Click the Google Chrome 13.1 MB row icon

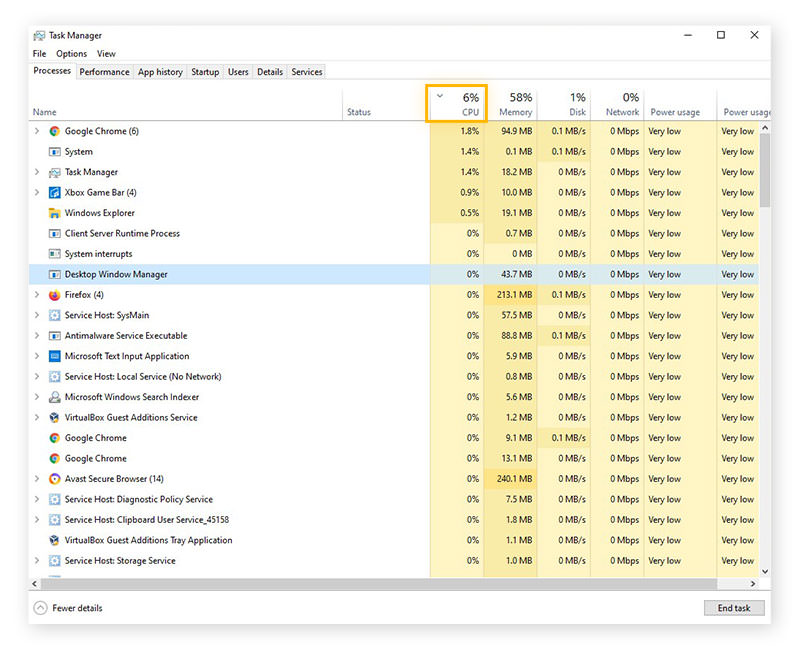pyautogui.click(x=55, y=459)
